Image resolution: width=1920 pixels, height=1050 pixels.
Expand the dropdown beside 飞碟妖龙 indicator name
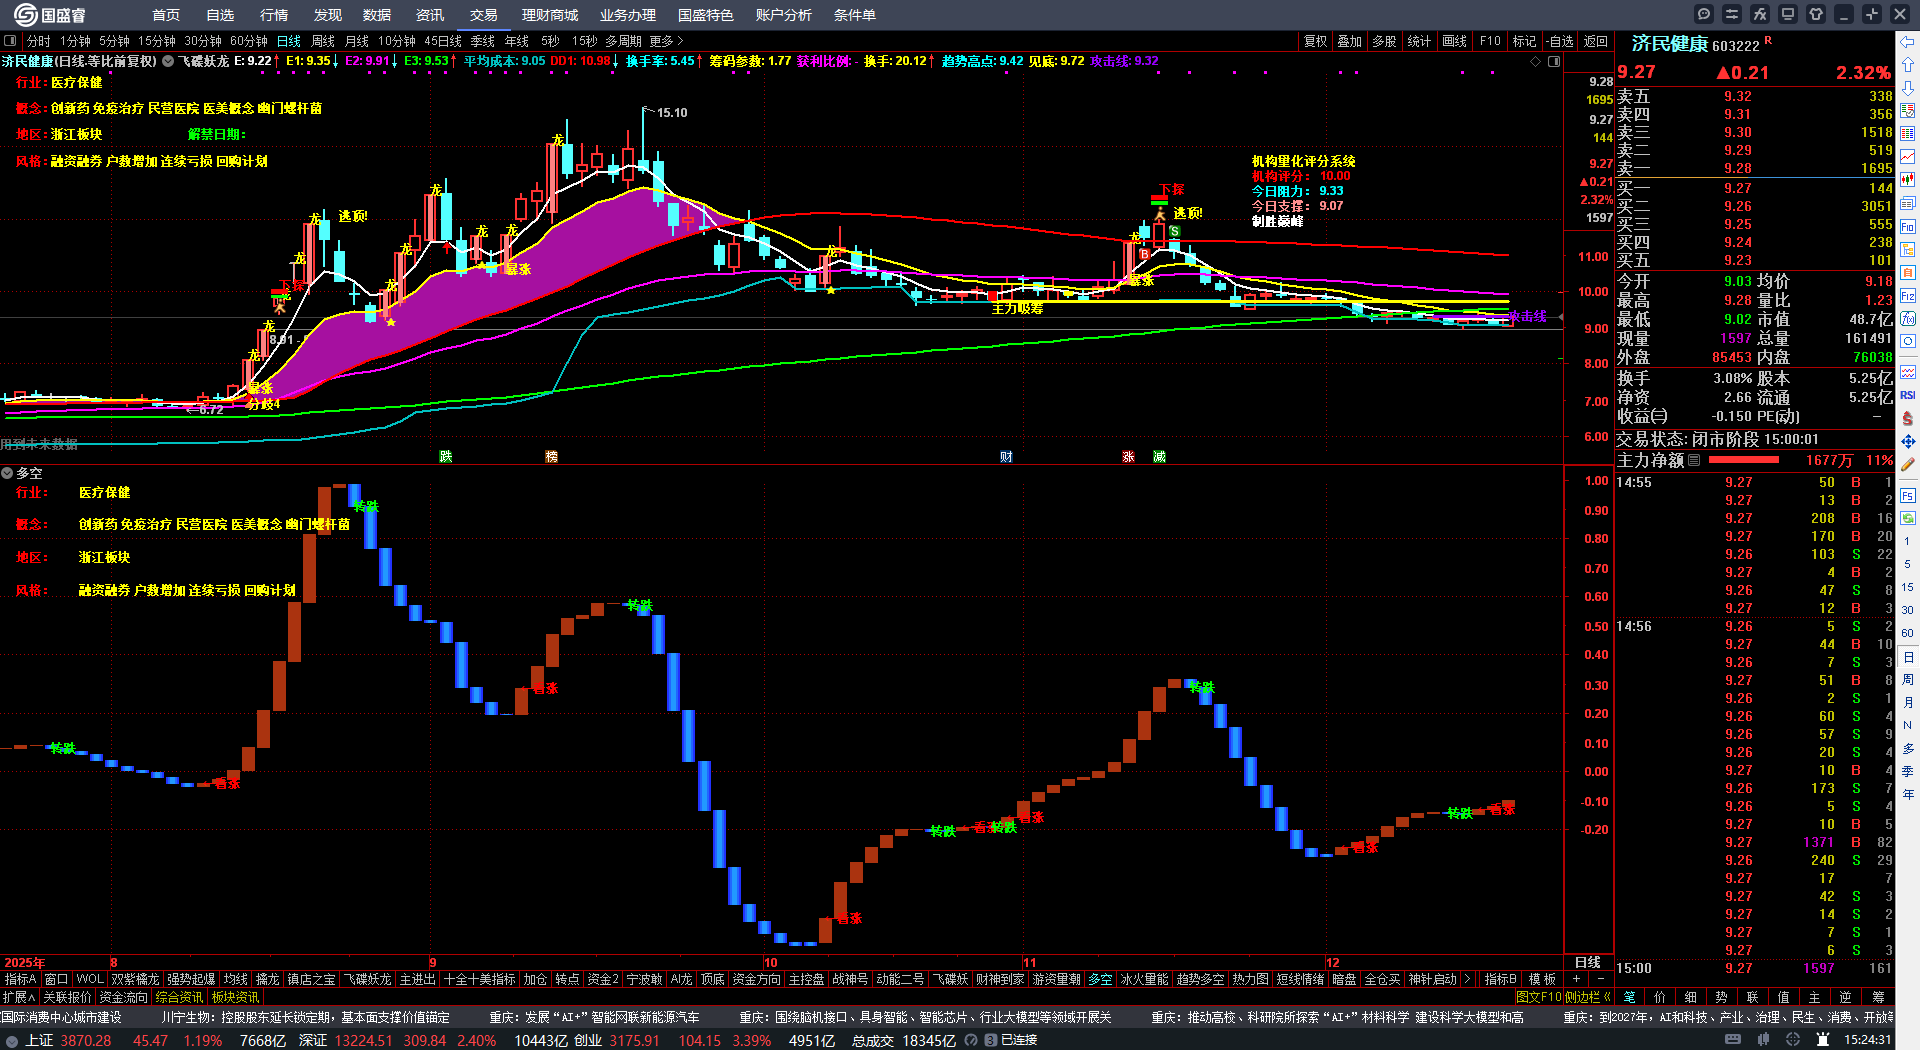point(169,61)
